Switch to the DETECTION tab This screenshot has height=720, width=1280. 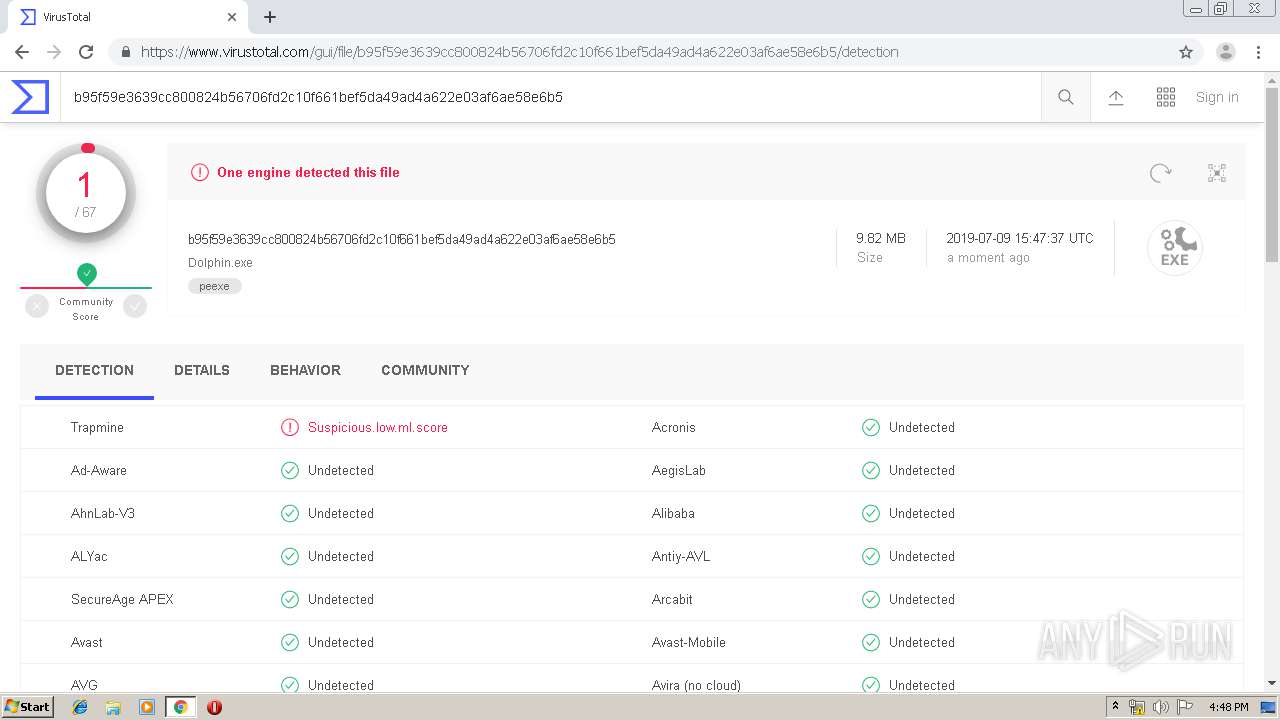coord(94,370)
